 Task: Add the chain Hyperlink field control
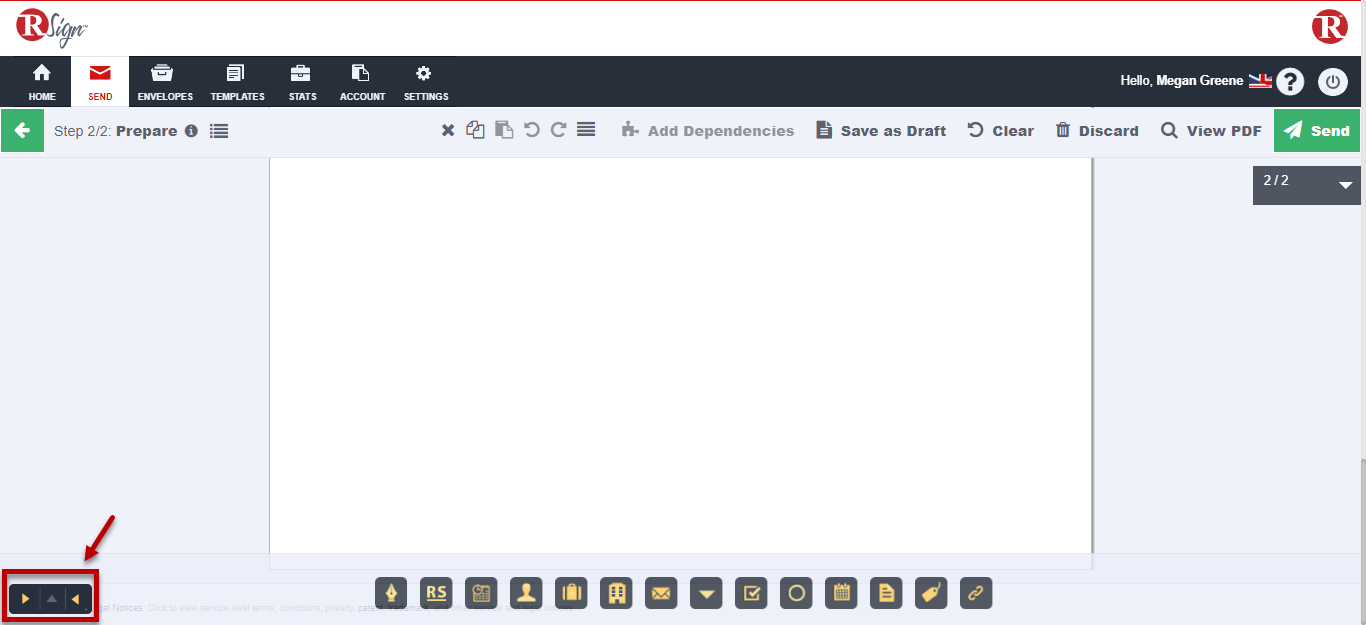pyautogui.click(x=976, y=593)
